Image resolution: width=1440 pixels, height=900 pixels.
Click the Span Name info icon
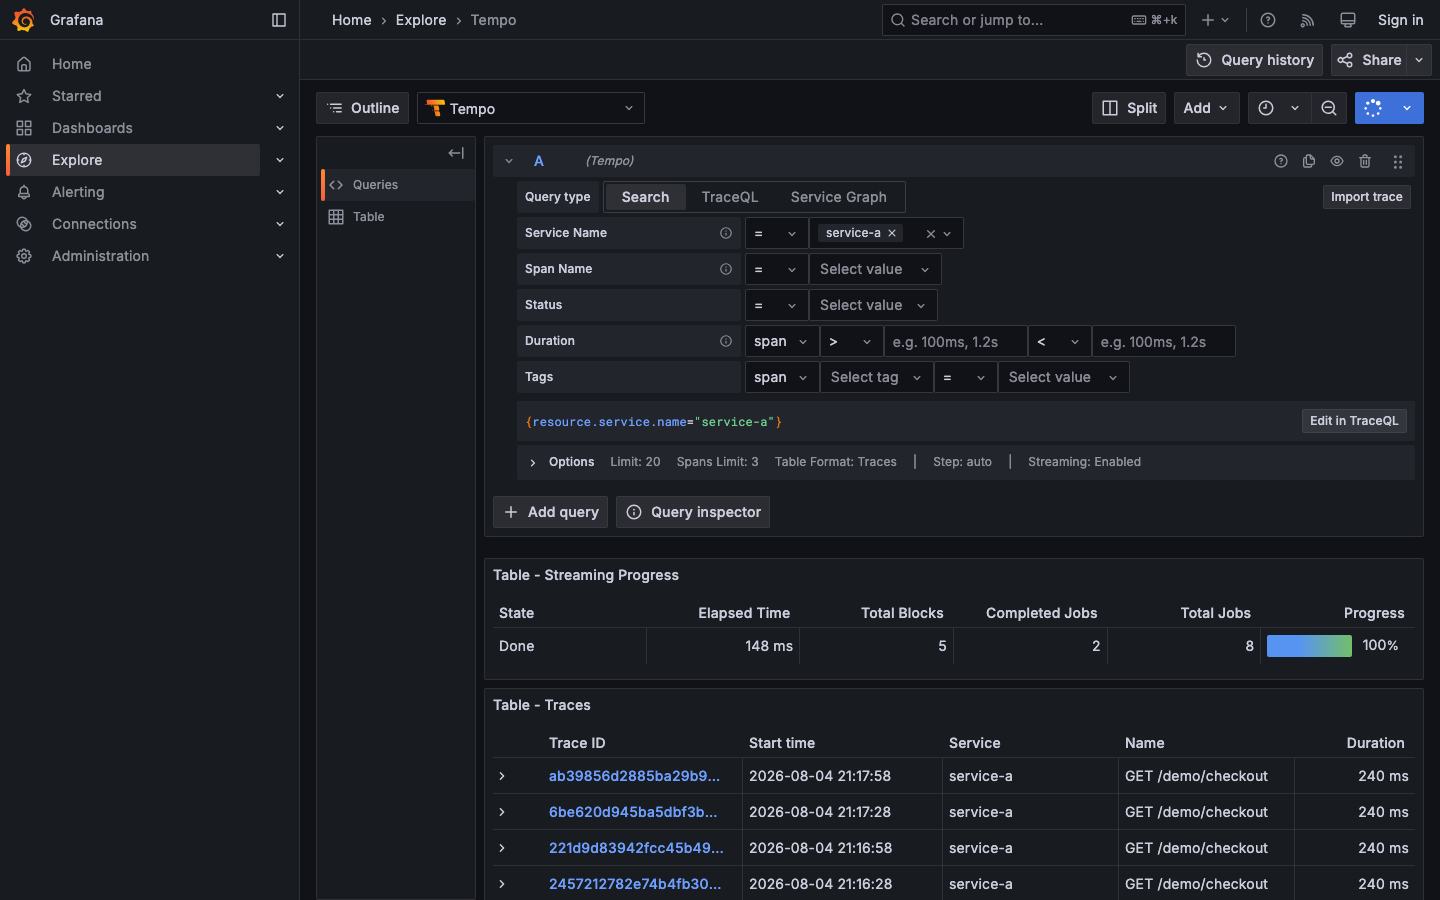726,269
